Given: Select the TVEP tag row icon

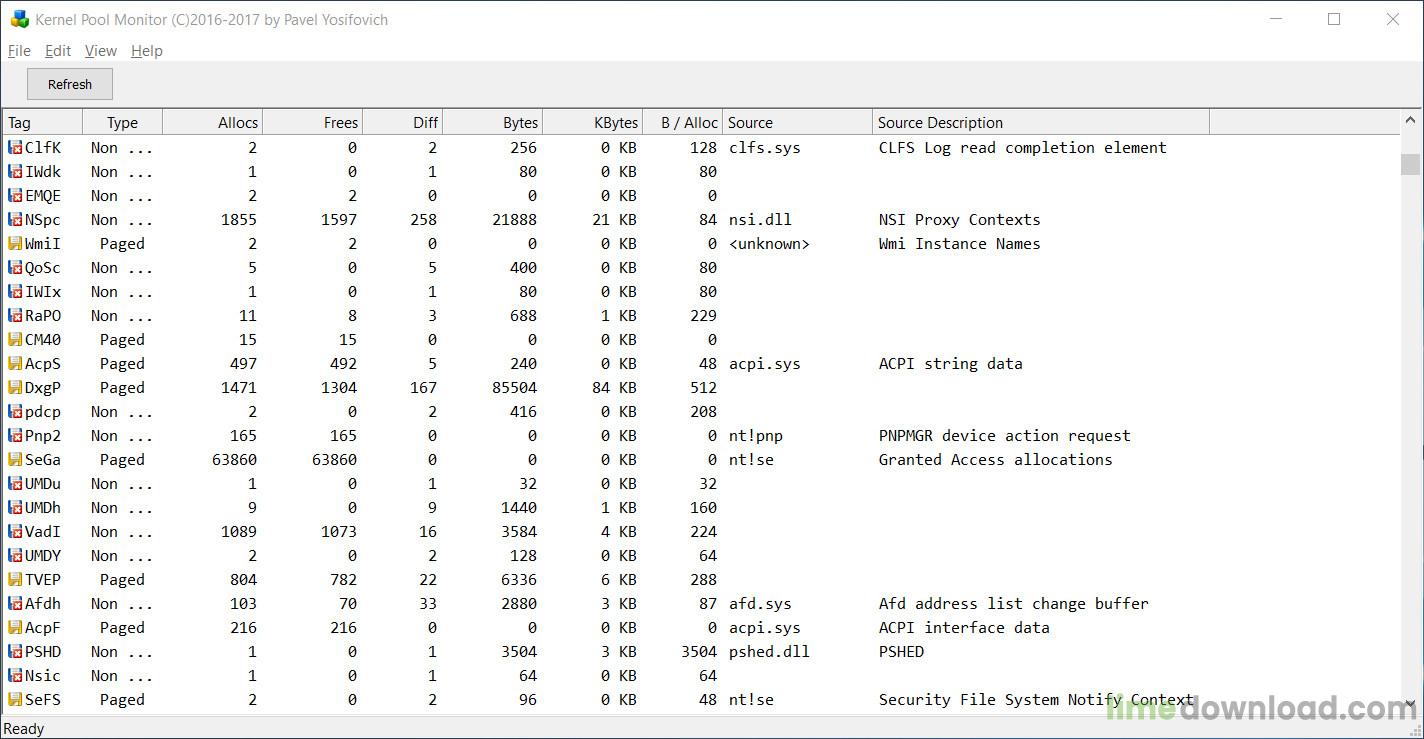Looking at the screenshot, I should pyautogui.click(x=15, y=580).
